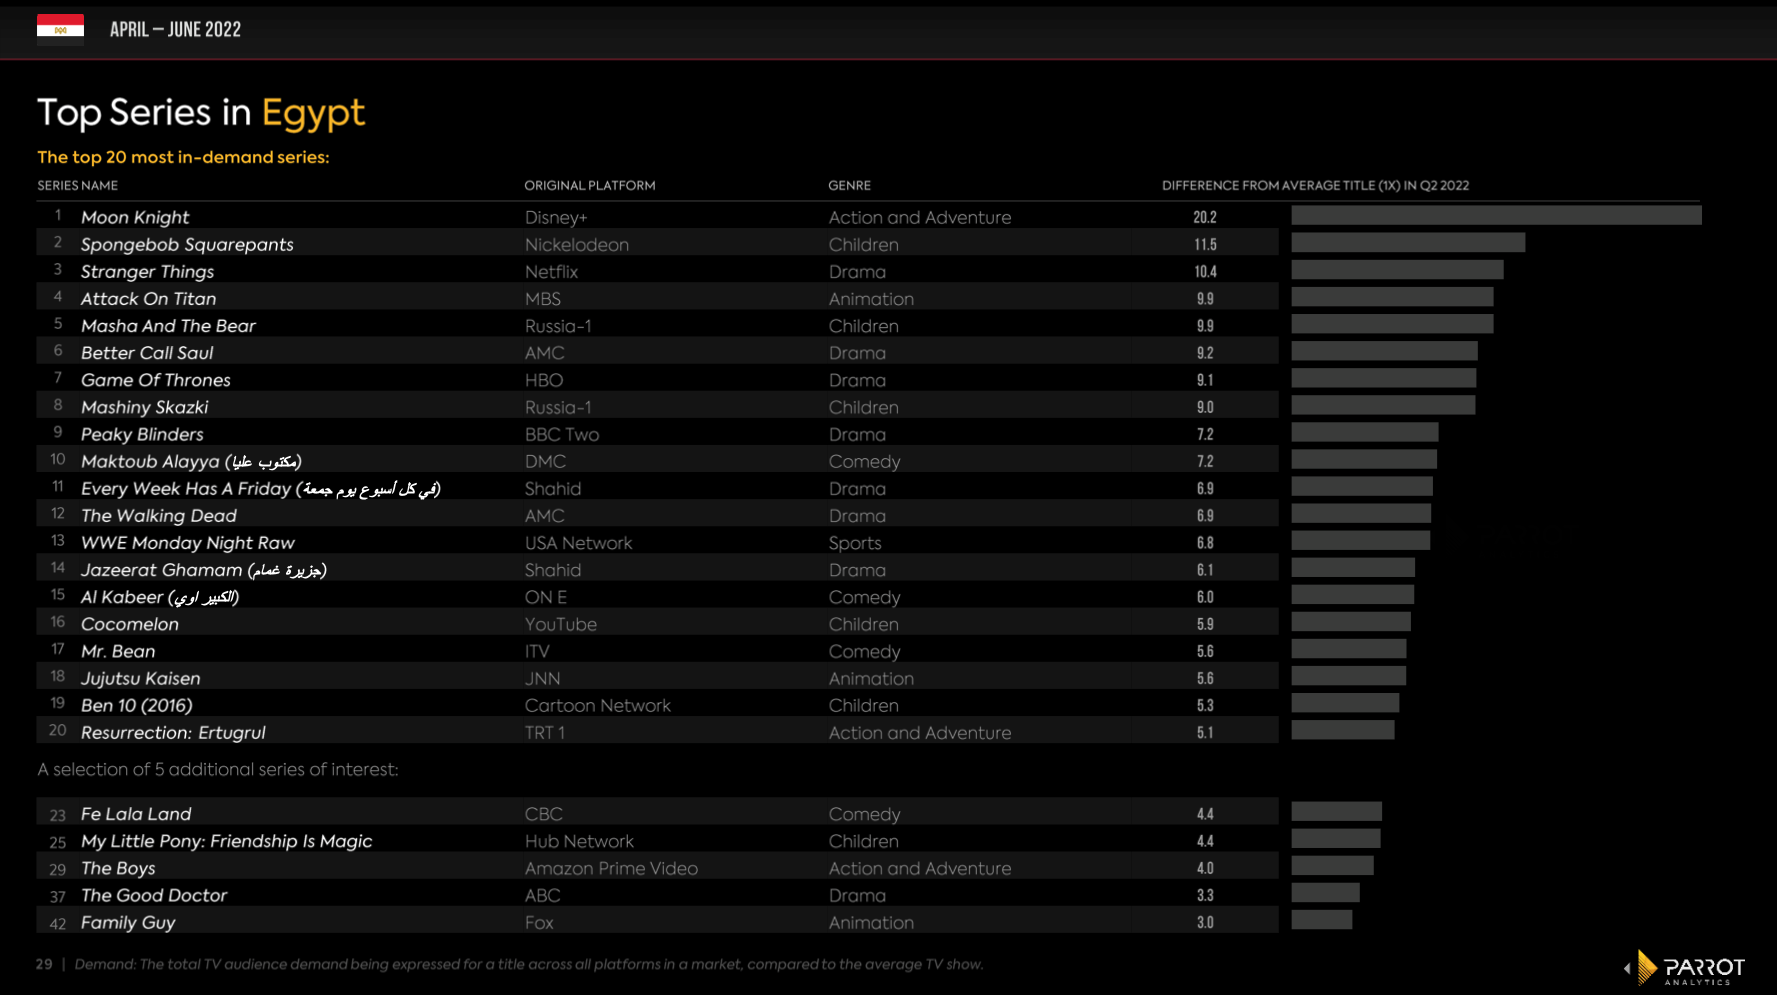Click the series name 'Stranger Things'
The height and width of the screenshot is (995, 1777).
[147, 271]
